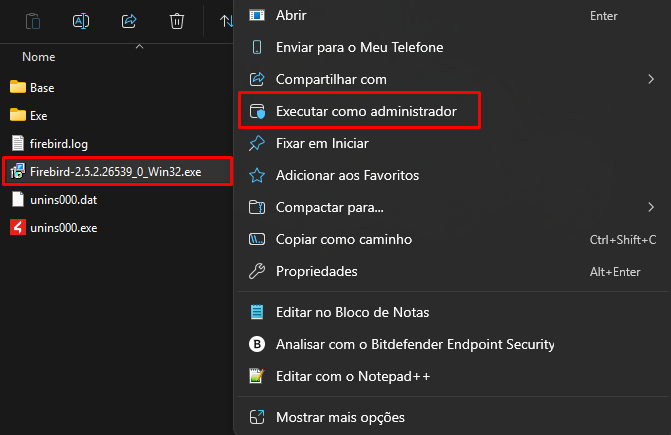Screen dimensions: 671x435
Task: Click the Share icon in the toolbar
Action: (x=129, y=20)
